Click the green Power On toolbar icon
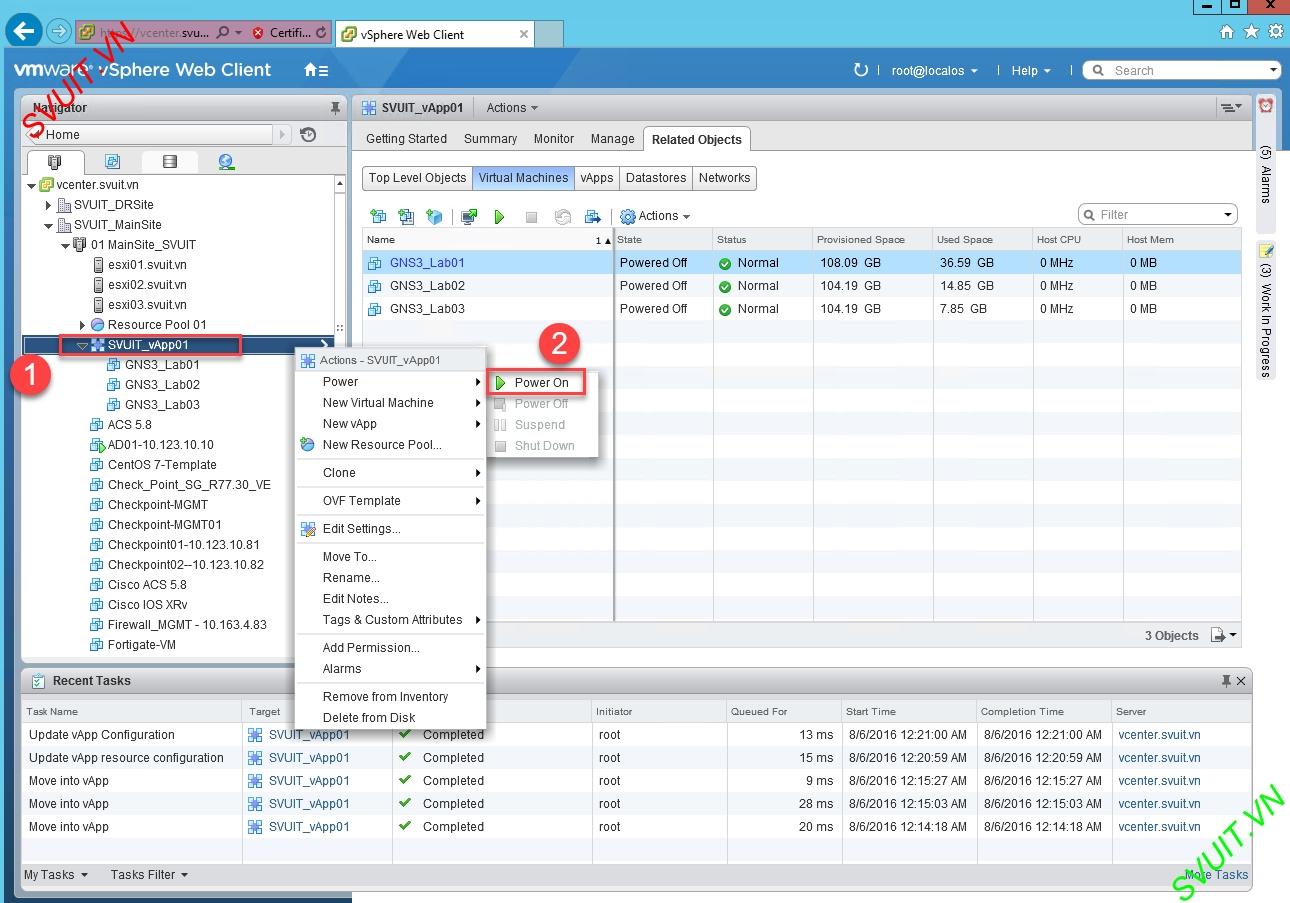This screenshot has width=1290, height=903. click(499, 216)
